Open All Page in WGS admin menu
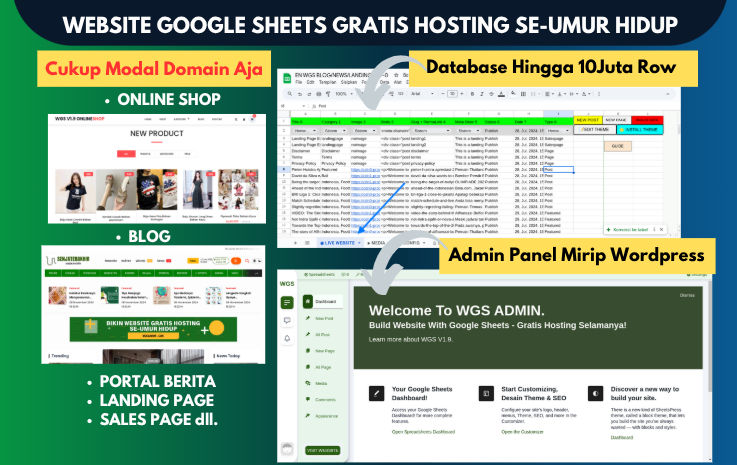Image resolution: width=737 pixels, height=465 pixels. pyautogui.click(x=320, y=367)
